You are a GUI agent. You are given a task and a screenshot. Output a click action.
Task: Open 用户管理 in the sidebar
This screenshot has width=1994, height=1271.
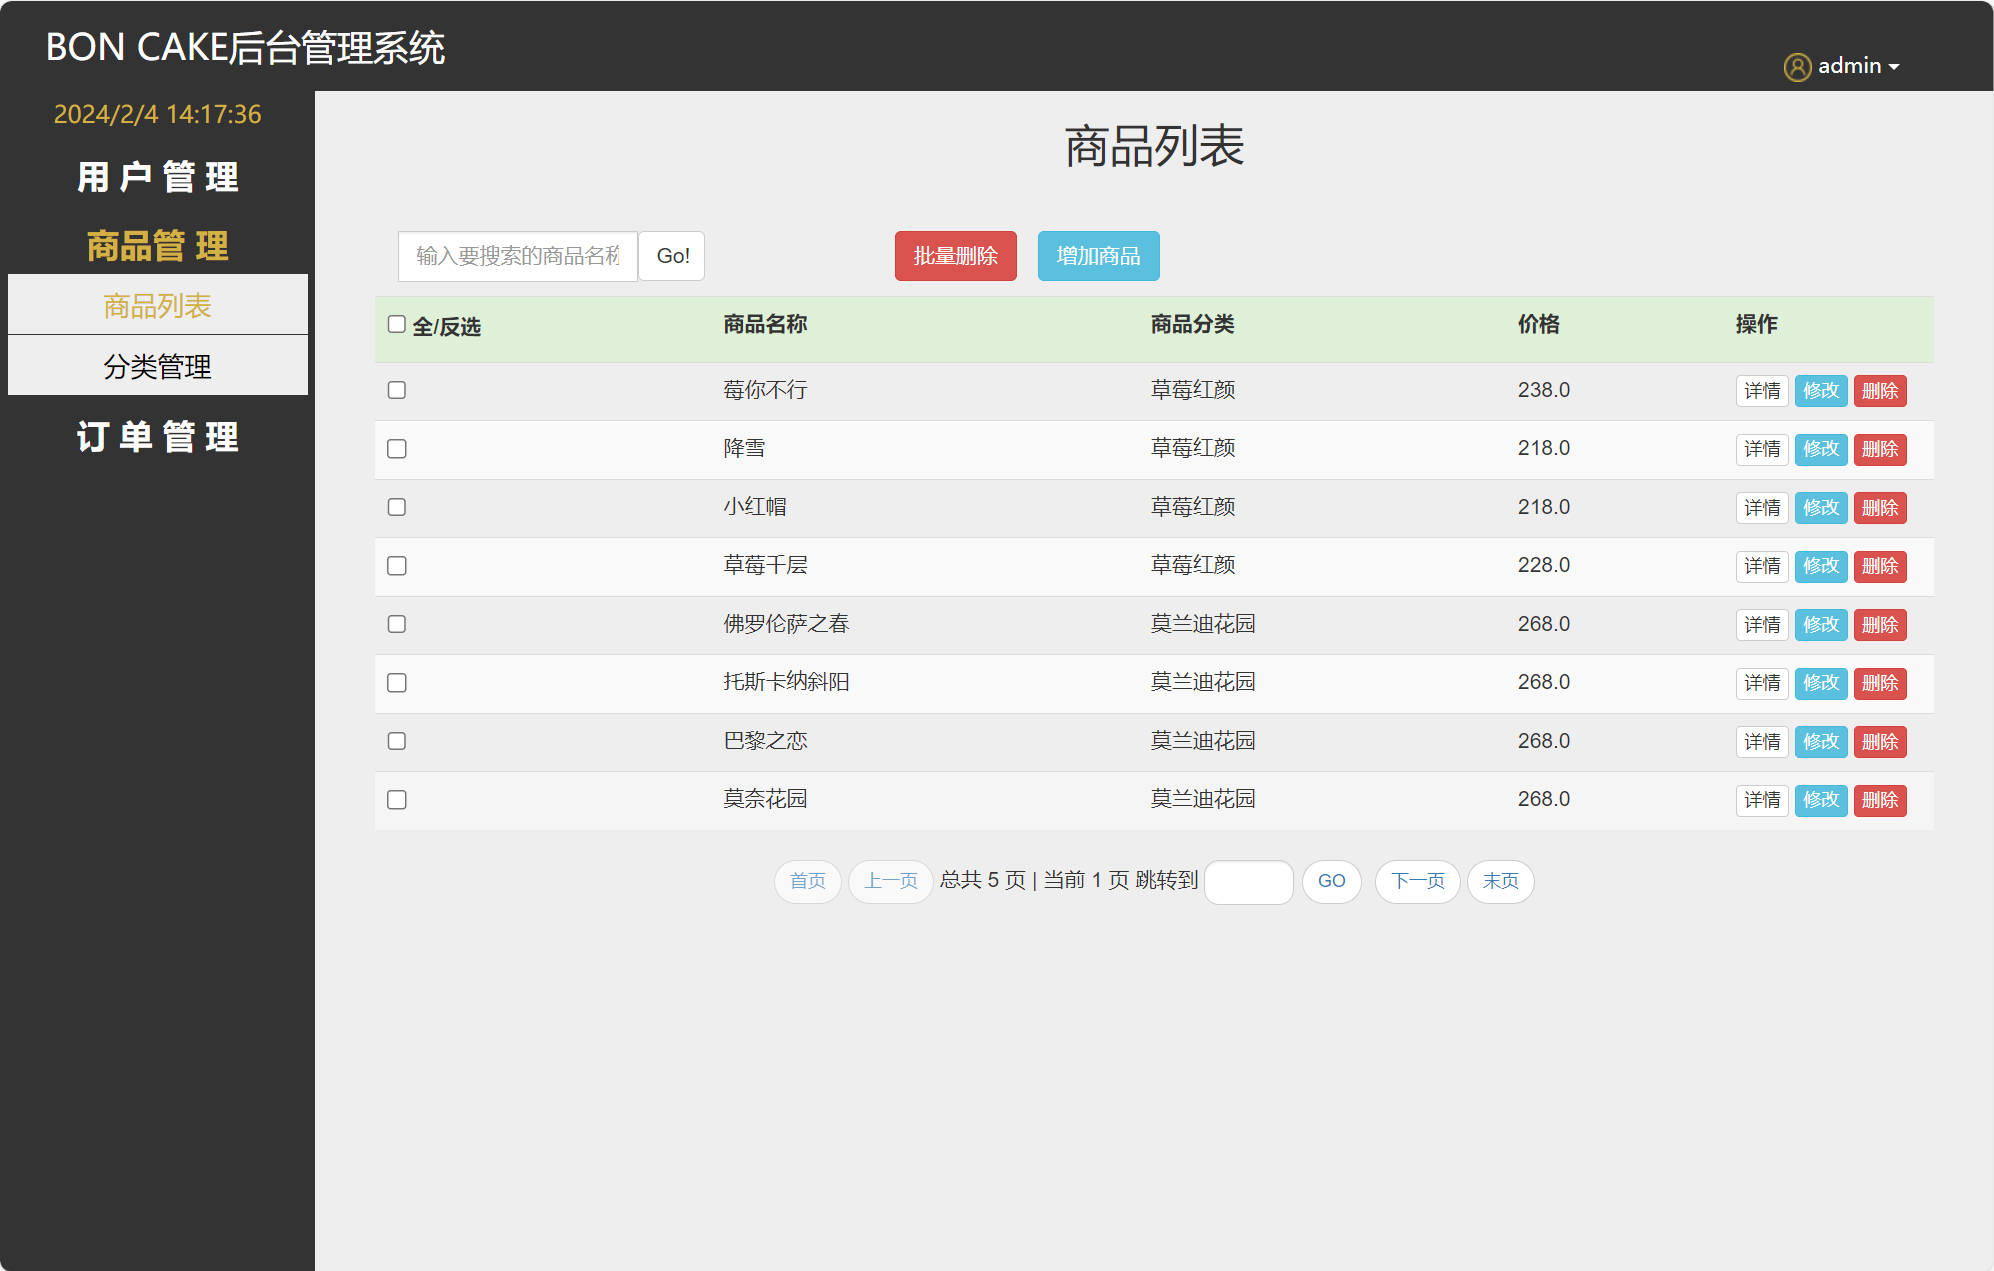coord(157,177)
